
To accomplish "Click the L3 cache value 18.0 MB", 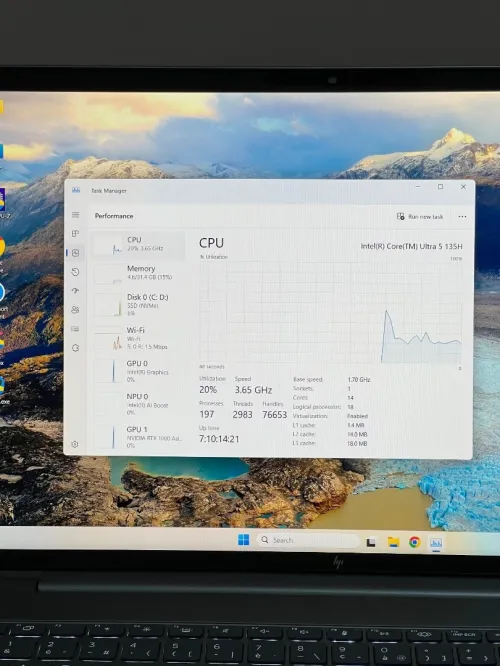I will tap(357, 443).
